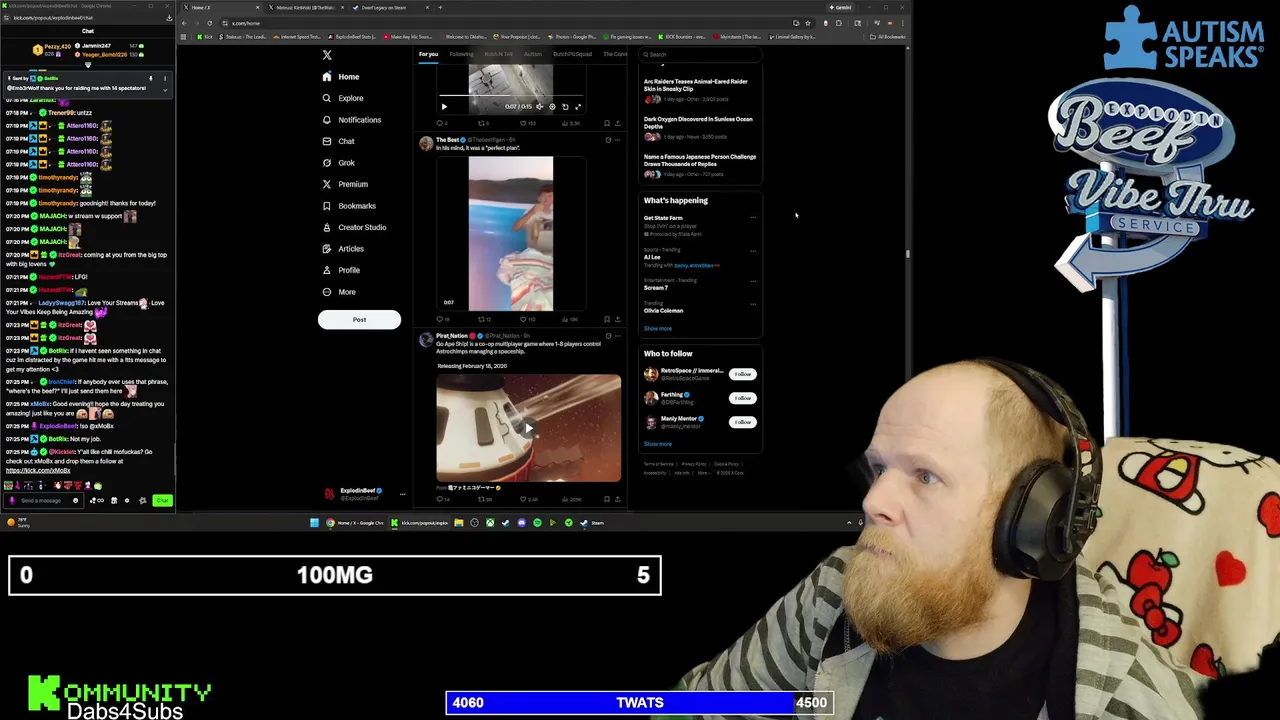The image size is (1280, 720).
Task: Click Show more under Who to follow
Action: point(658,444)
